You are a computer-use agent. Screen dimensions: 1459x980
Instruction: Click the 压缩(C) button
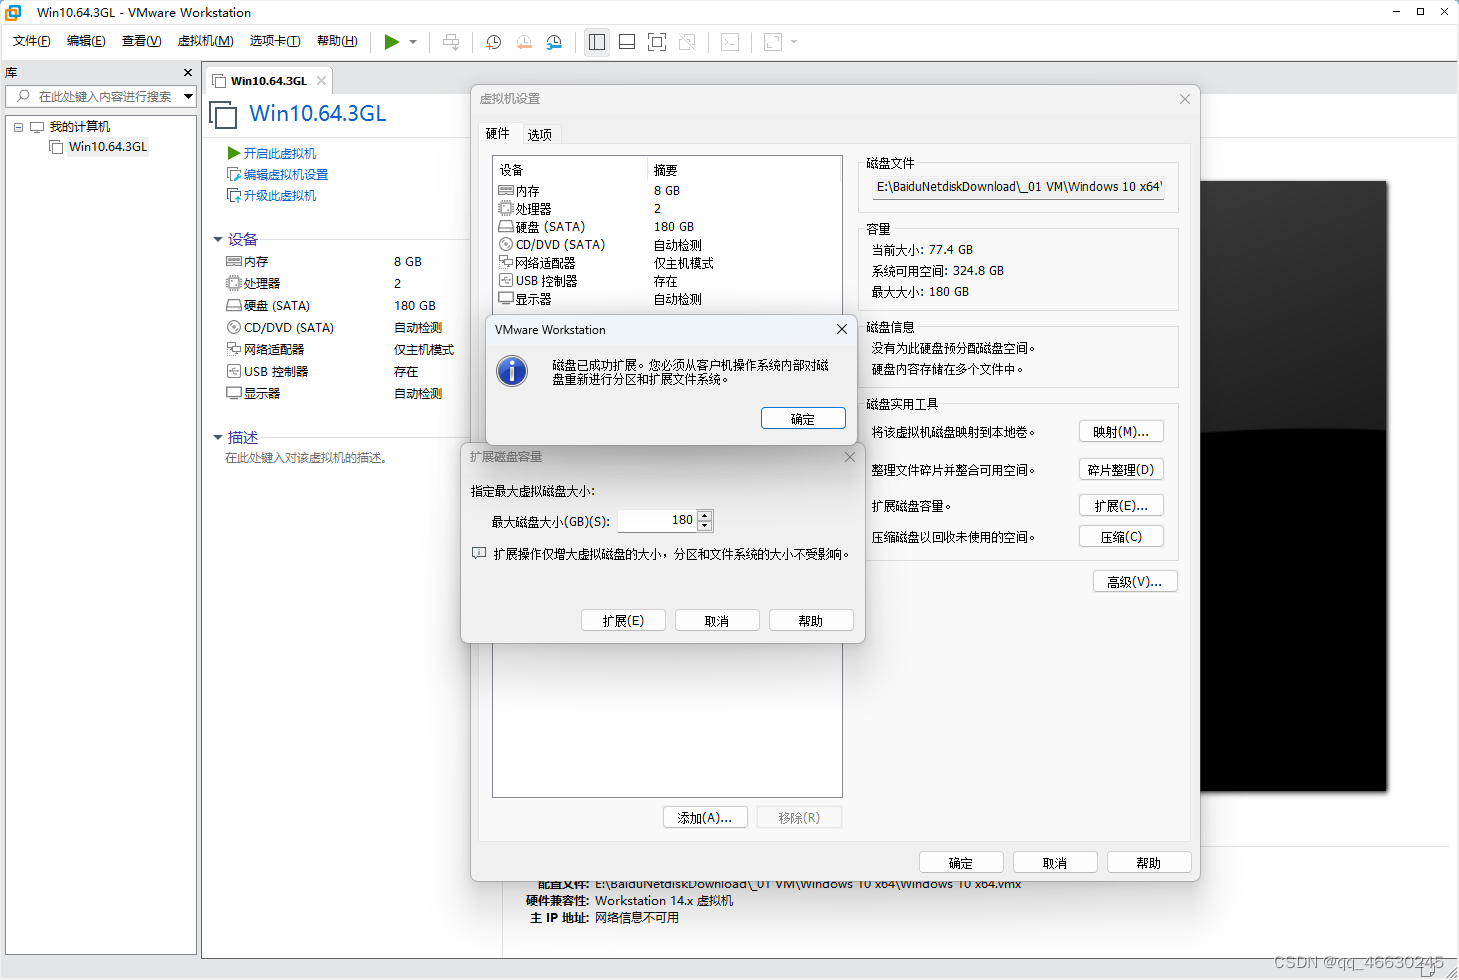coord(1121,537)
